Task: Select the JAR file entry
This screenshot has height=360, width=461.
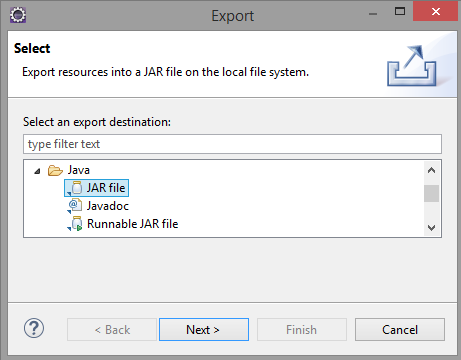Action: point(96,188)
